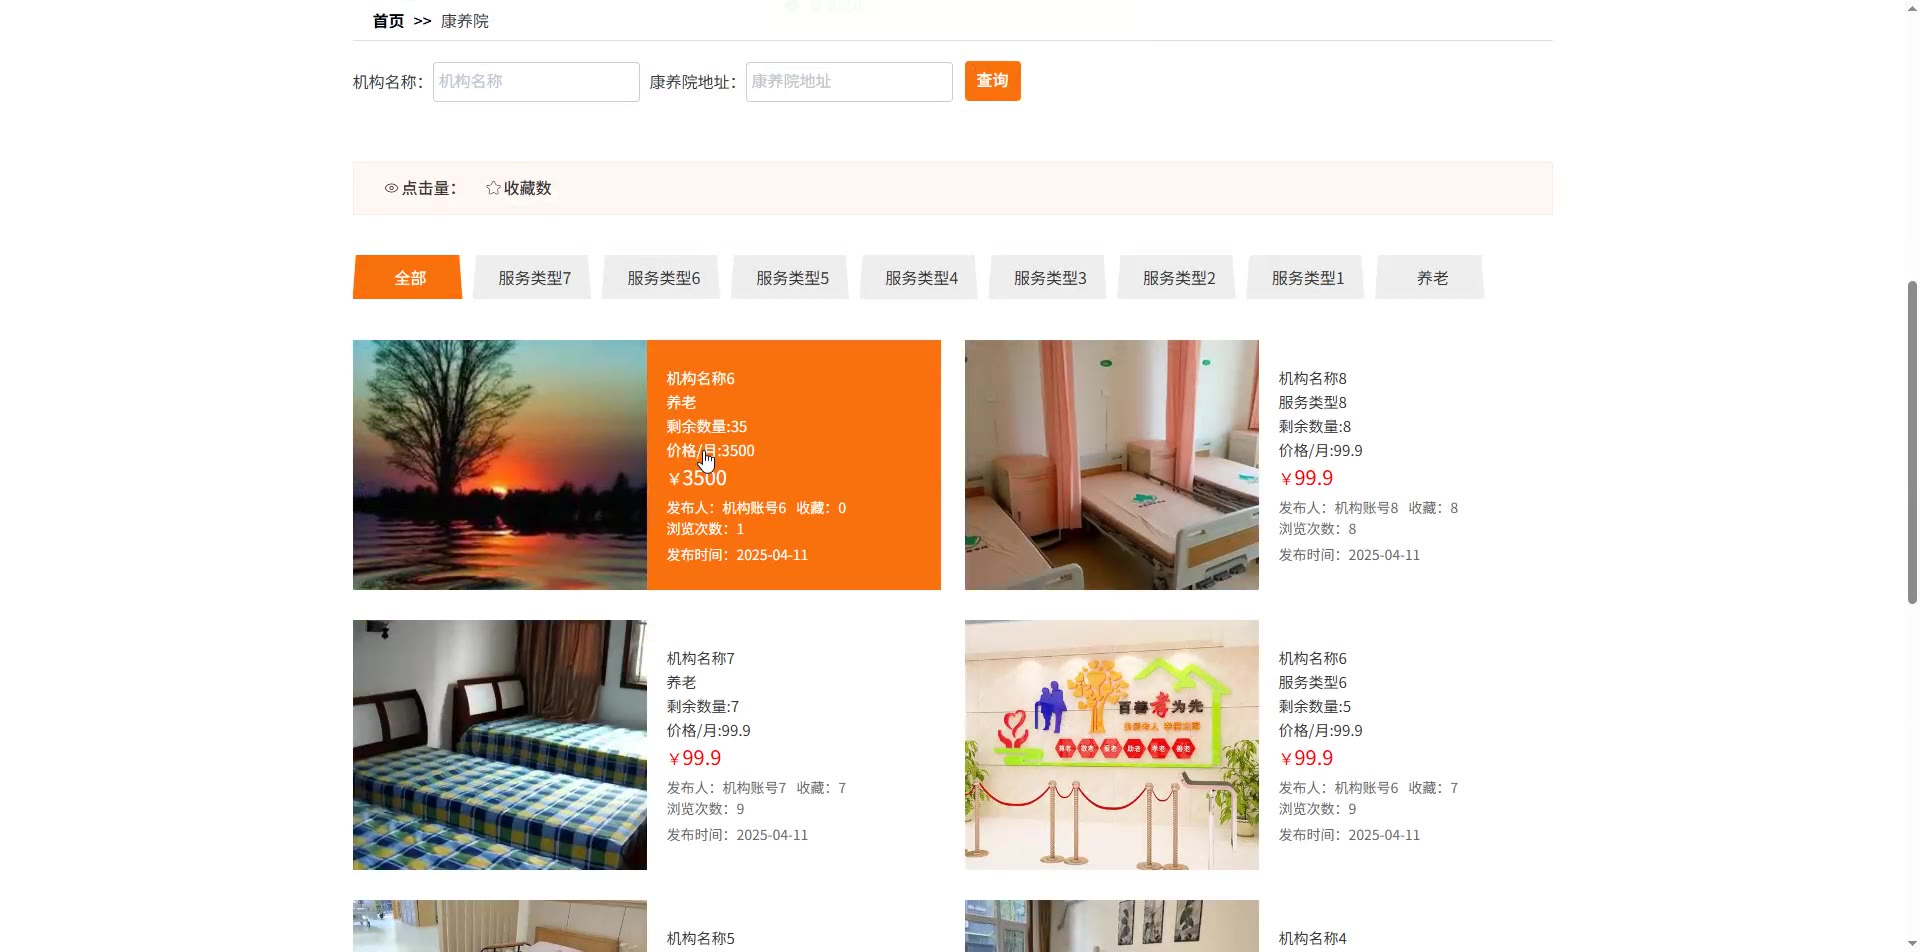Select the 全部 category tab

coord(408,277)
